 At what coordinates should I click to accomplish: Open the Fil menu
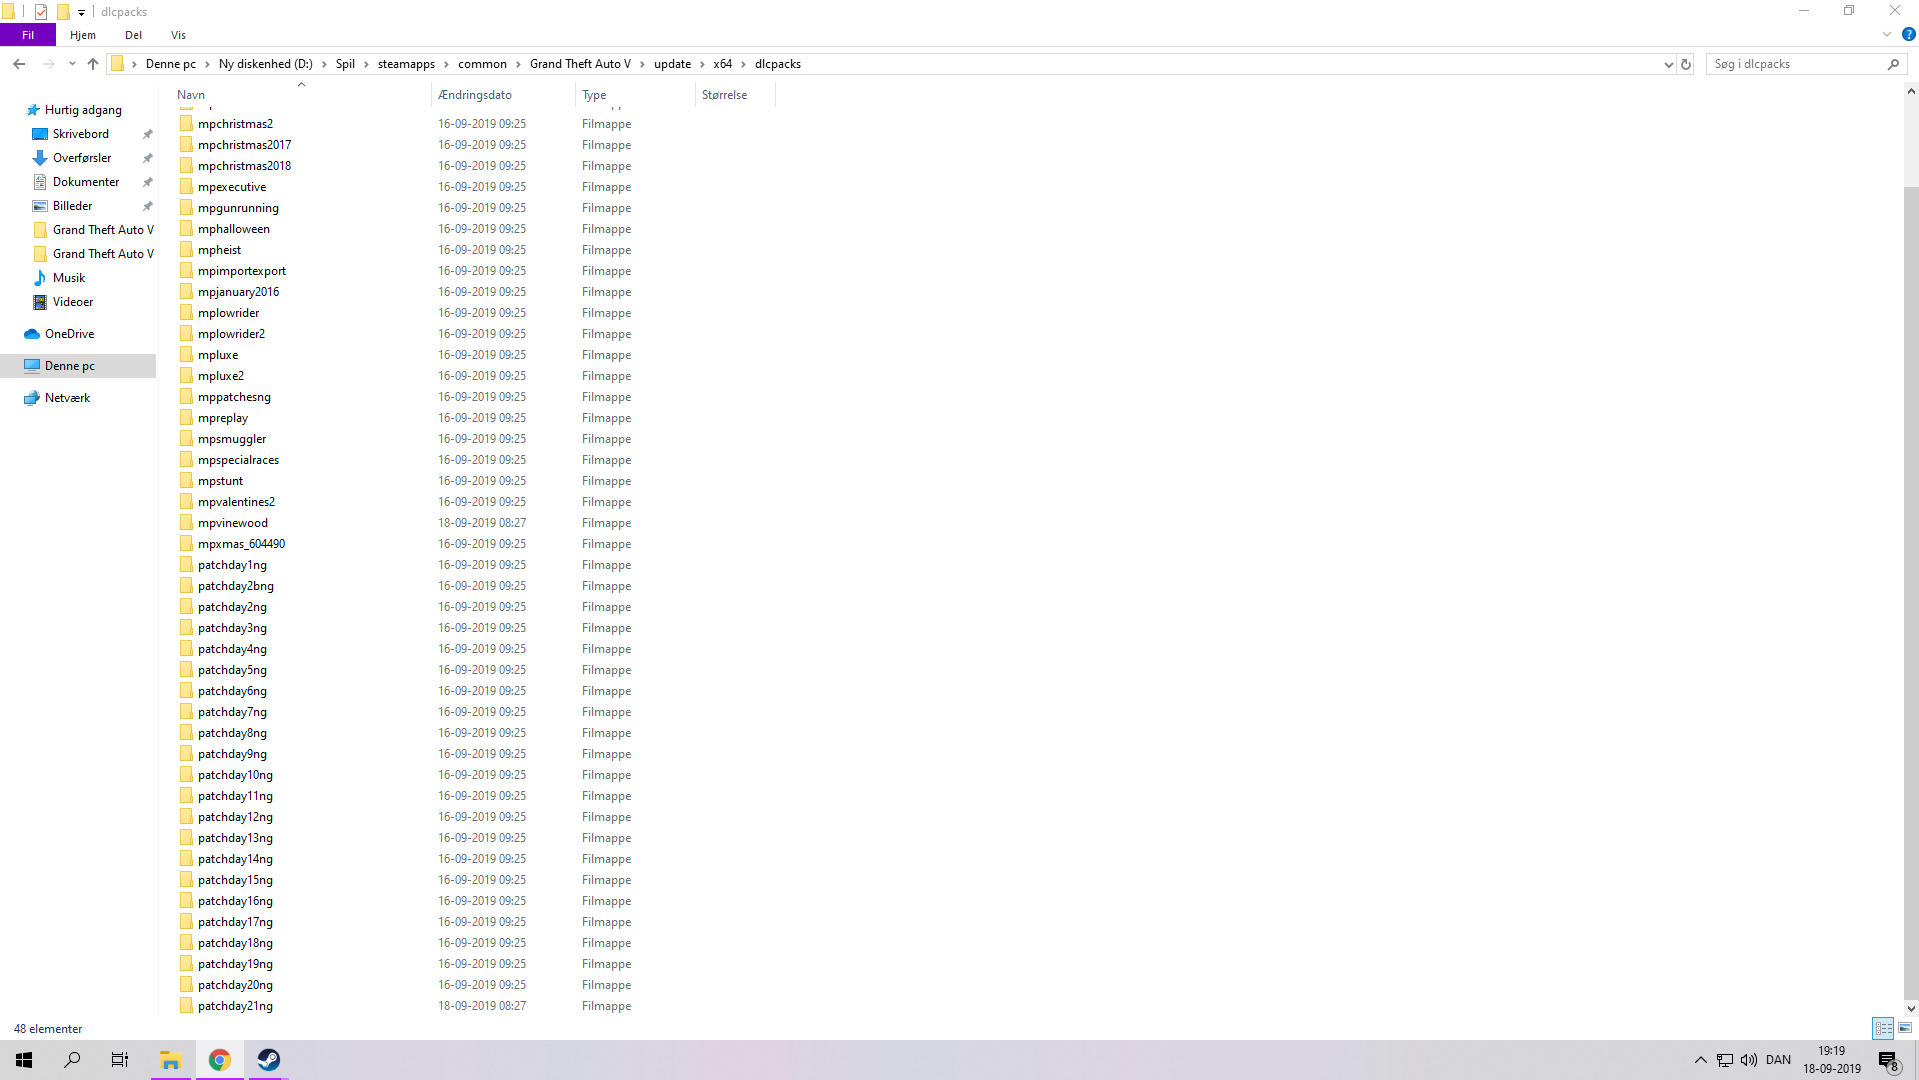point(28,35)
